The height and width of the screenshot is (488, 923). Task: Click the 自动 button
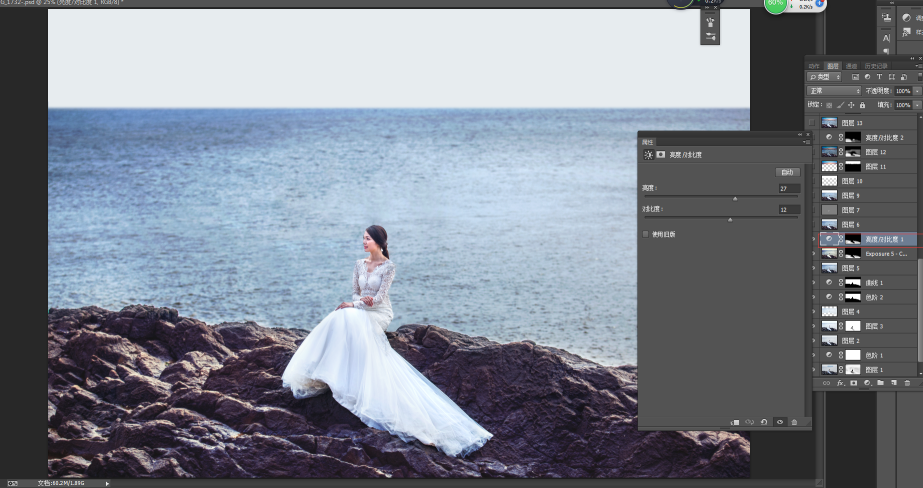(x=788, y=172)
